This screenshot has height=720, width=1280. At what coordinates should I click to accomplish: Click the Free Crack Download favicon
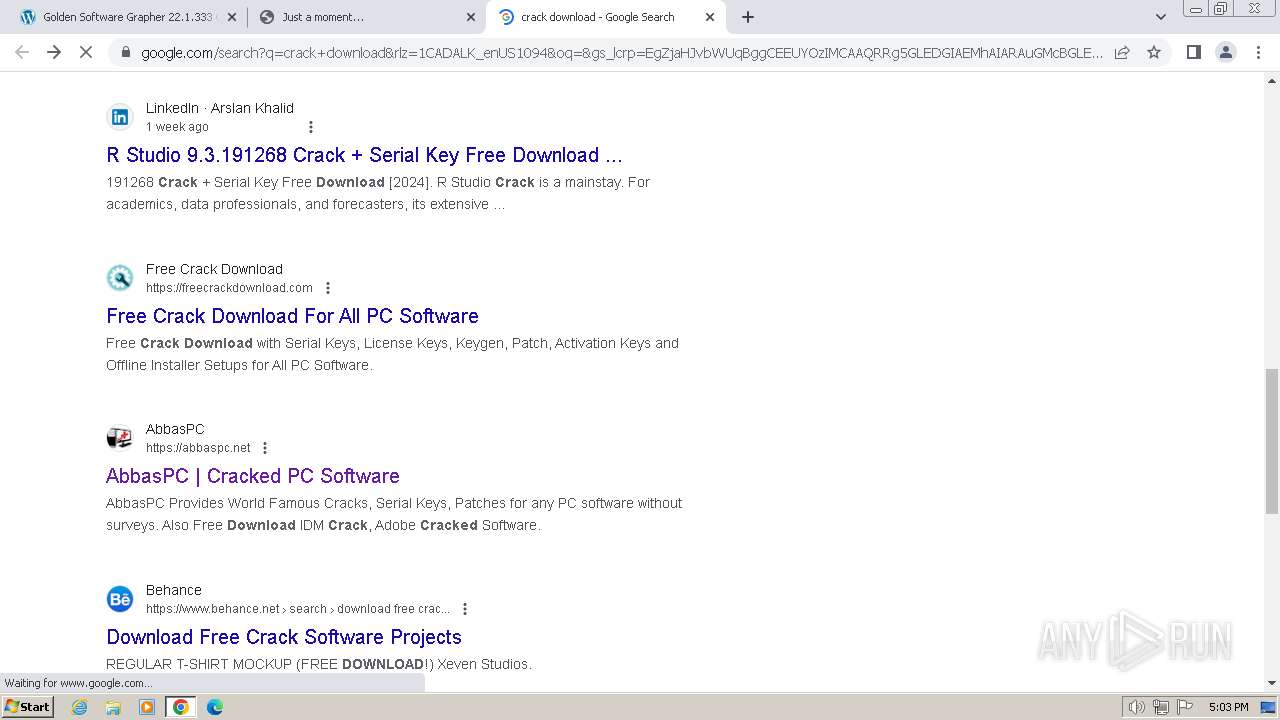coord(120,278)
